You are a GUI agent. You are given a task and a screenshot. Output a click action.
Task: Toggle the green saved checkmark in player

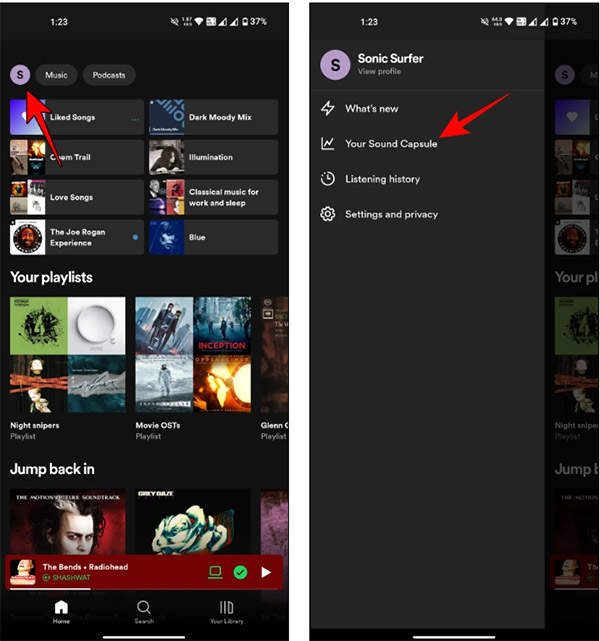240,572
